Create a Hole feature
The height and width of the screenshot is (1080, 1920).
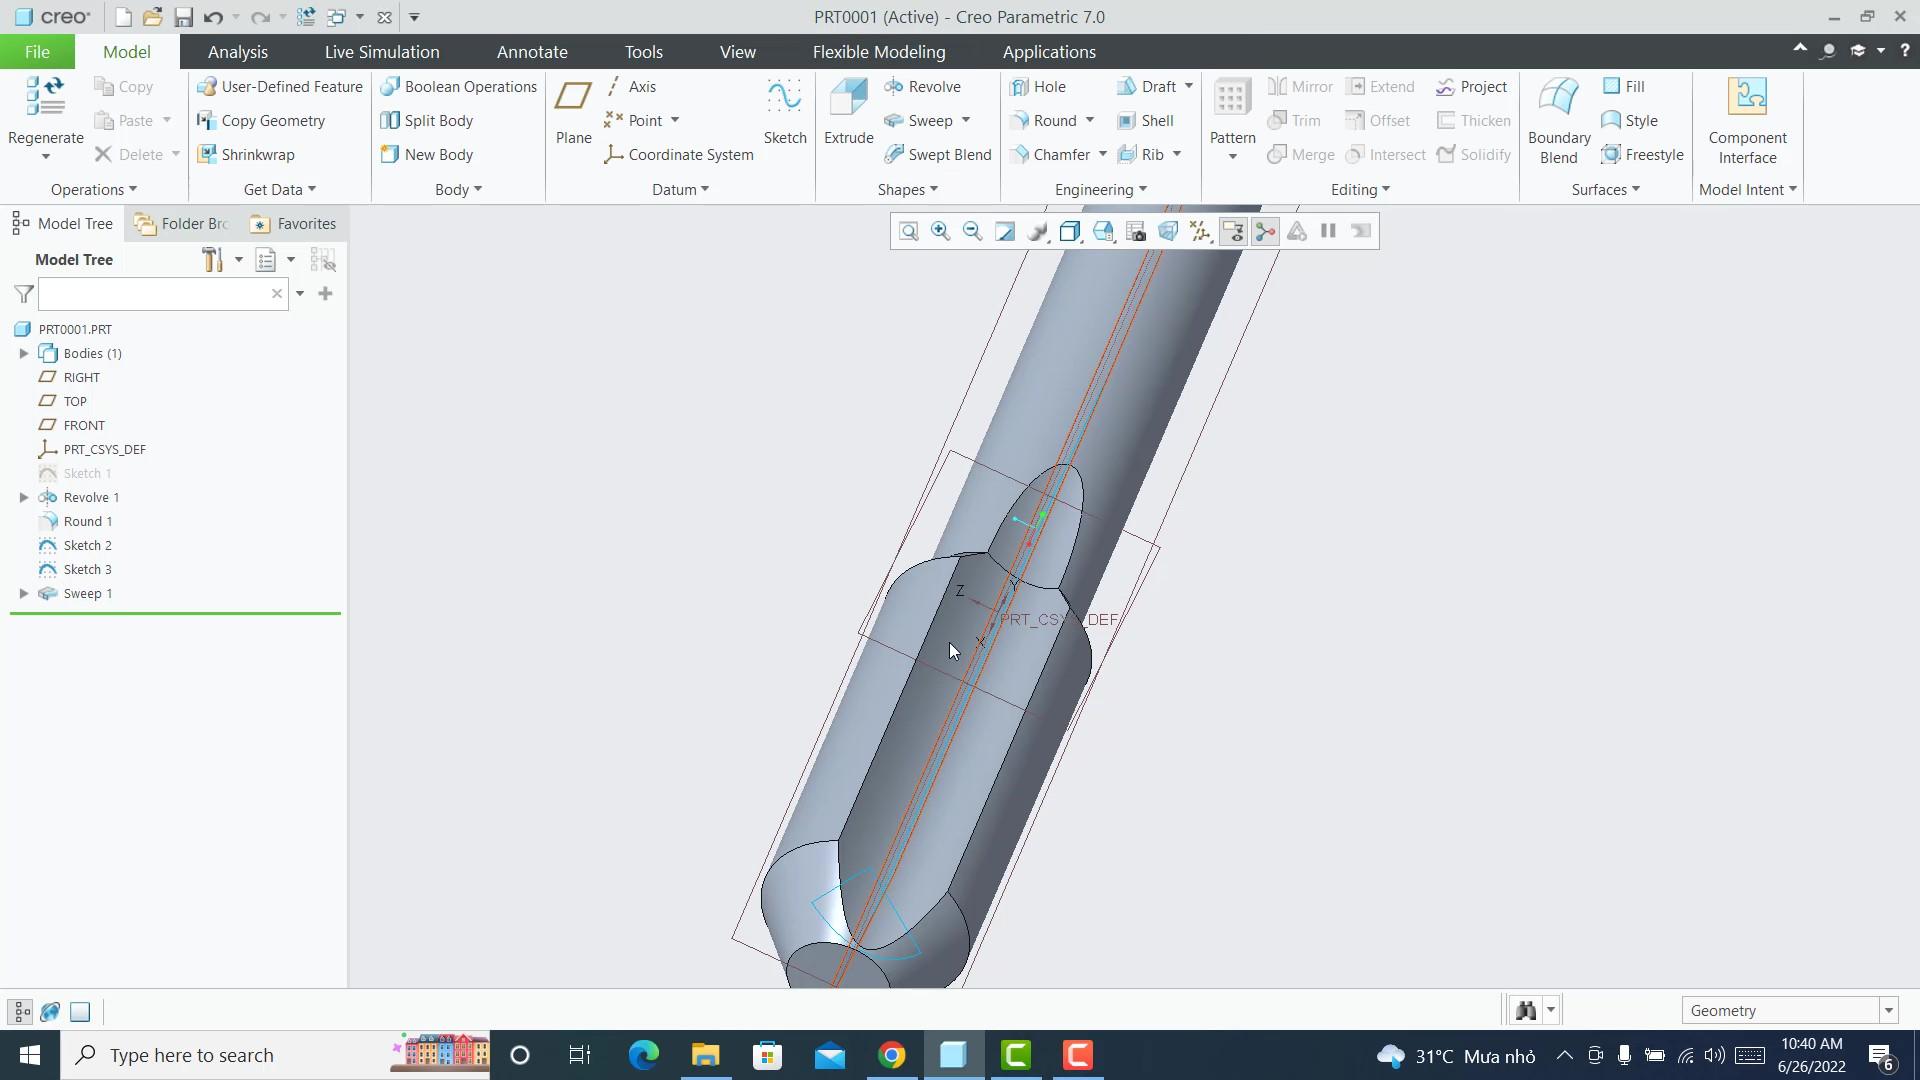pos(1040,87)
